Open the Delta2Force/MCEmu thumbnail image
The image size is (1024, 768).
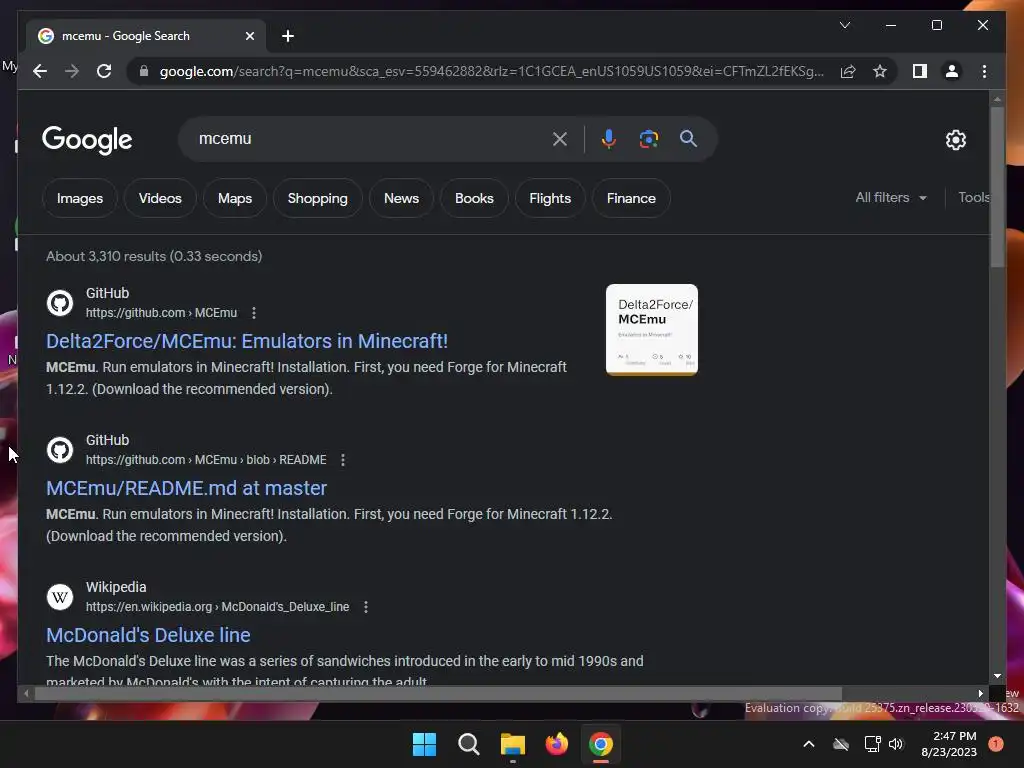652,330
